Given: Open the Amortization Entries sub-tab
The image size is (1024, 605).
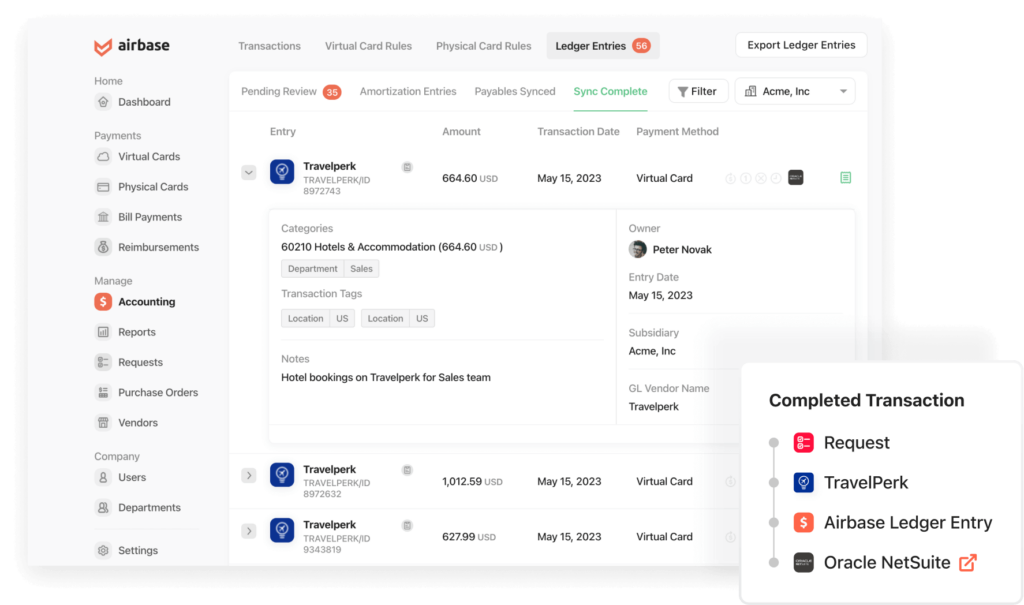Looking at the screenshot, I should 408,91.
